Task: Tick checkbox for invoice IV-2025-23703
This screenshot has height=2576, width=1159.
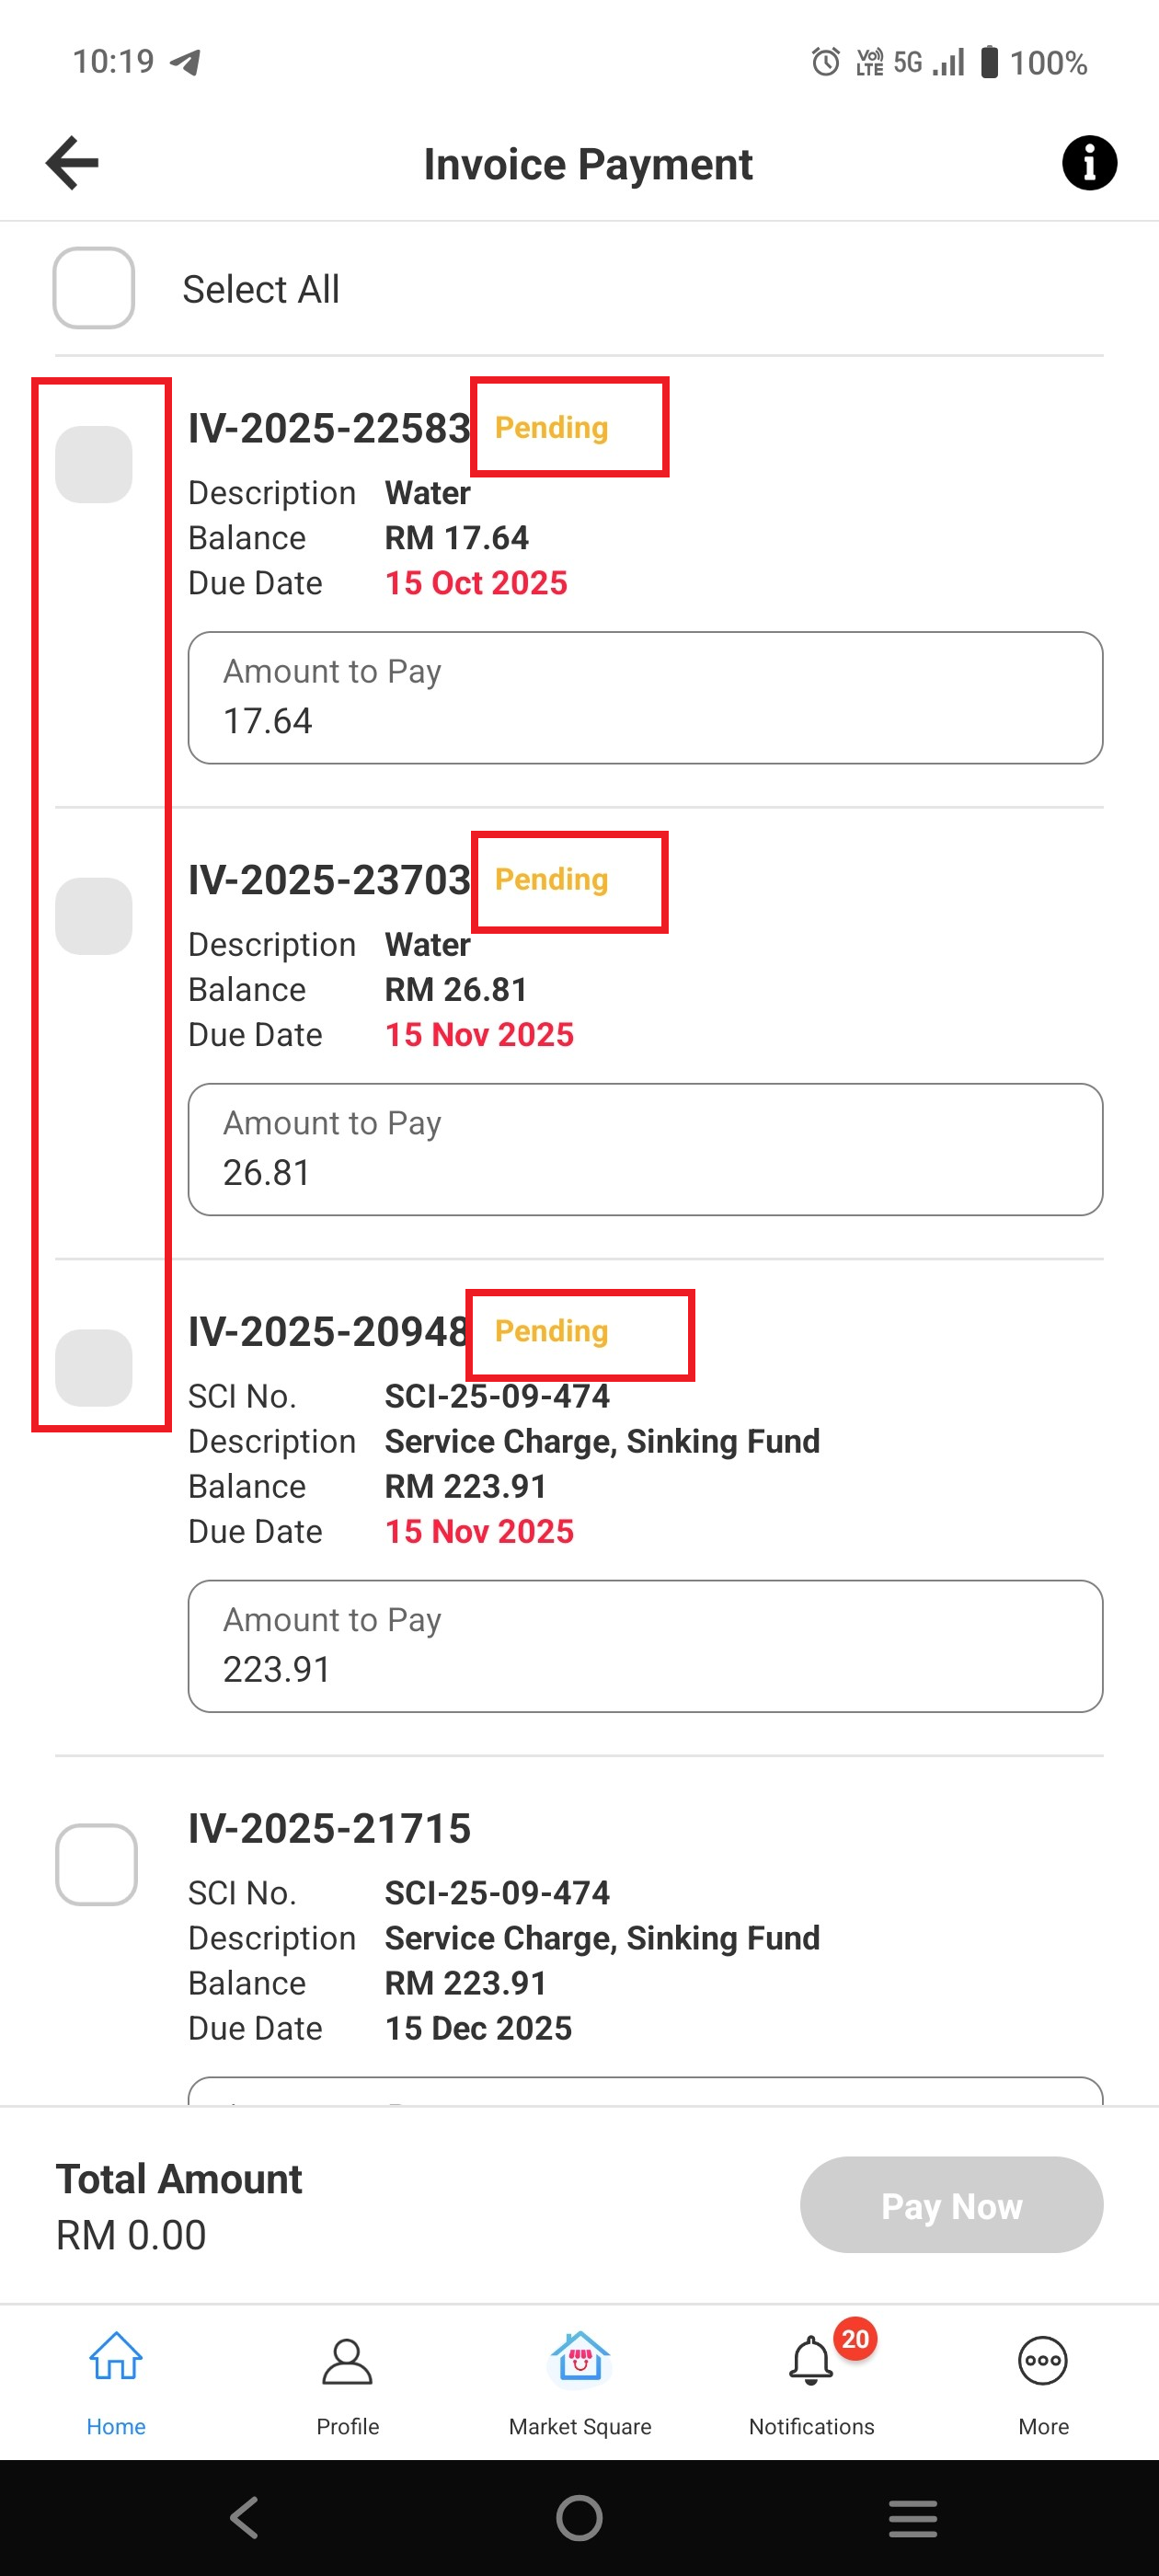Action: (94, 917)
